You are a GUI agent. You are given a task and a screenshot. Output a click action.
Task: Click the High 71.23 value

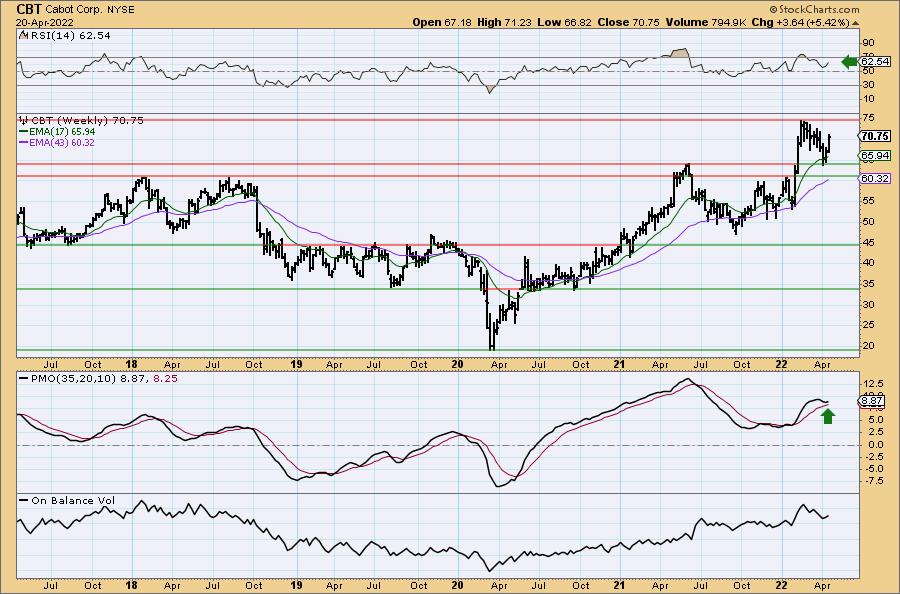[x=506, y=22]
